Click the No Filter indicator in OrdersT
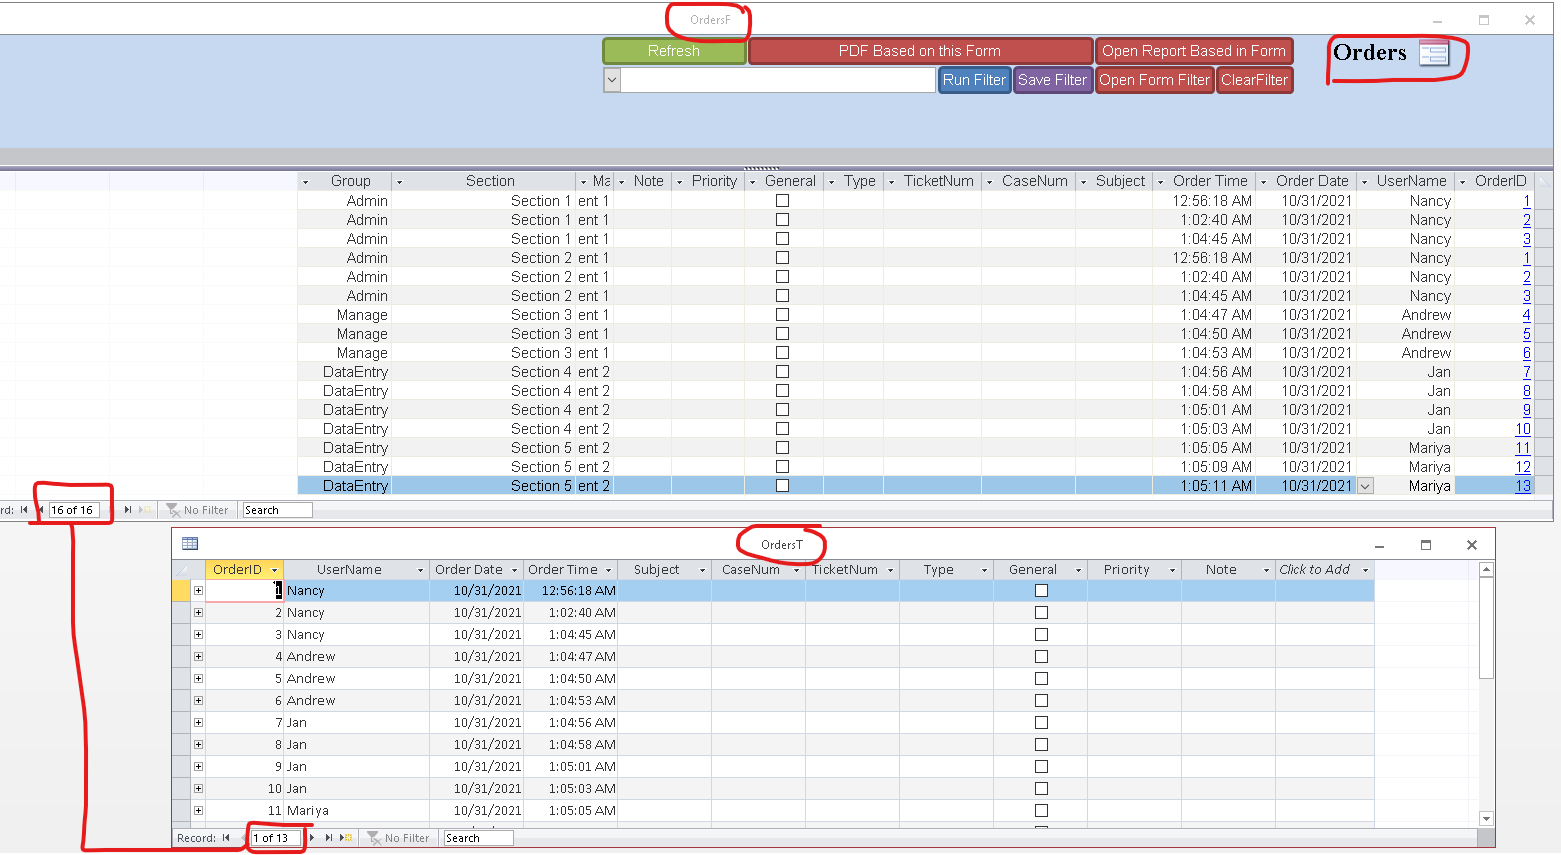The image size is (1561, 855). (398, 838)
